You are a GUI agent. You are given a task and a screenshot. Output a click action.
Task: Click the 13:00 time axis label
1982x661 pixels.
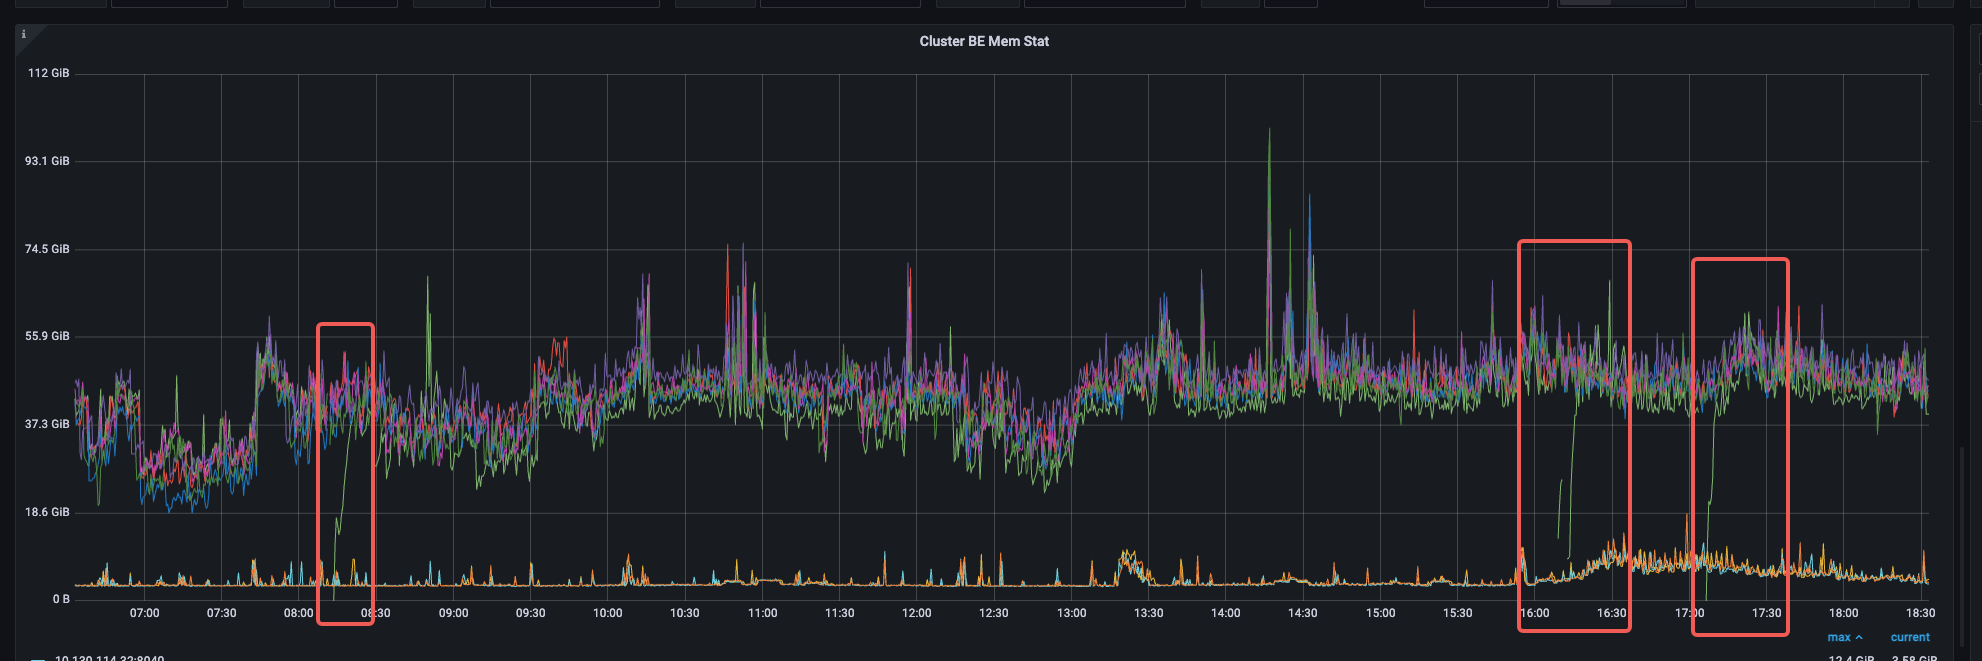click(1071, 613)
